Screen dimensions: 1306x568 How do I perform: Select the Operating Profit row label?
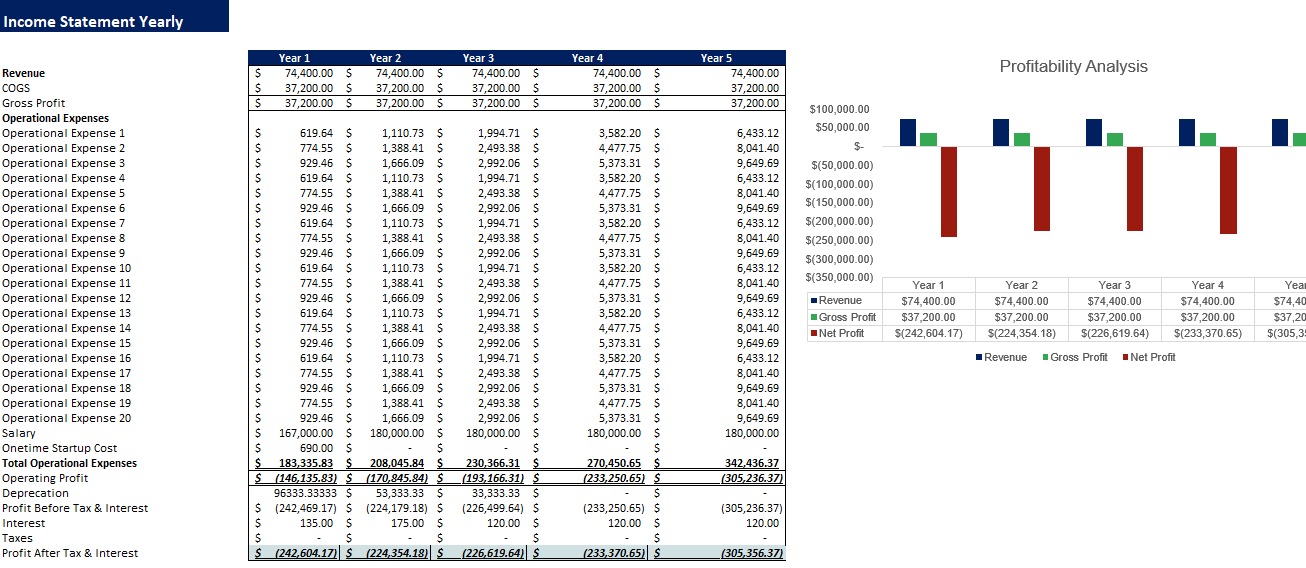click(45, 478)
